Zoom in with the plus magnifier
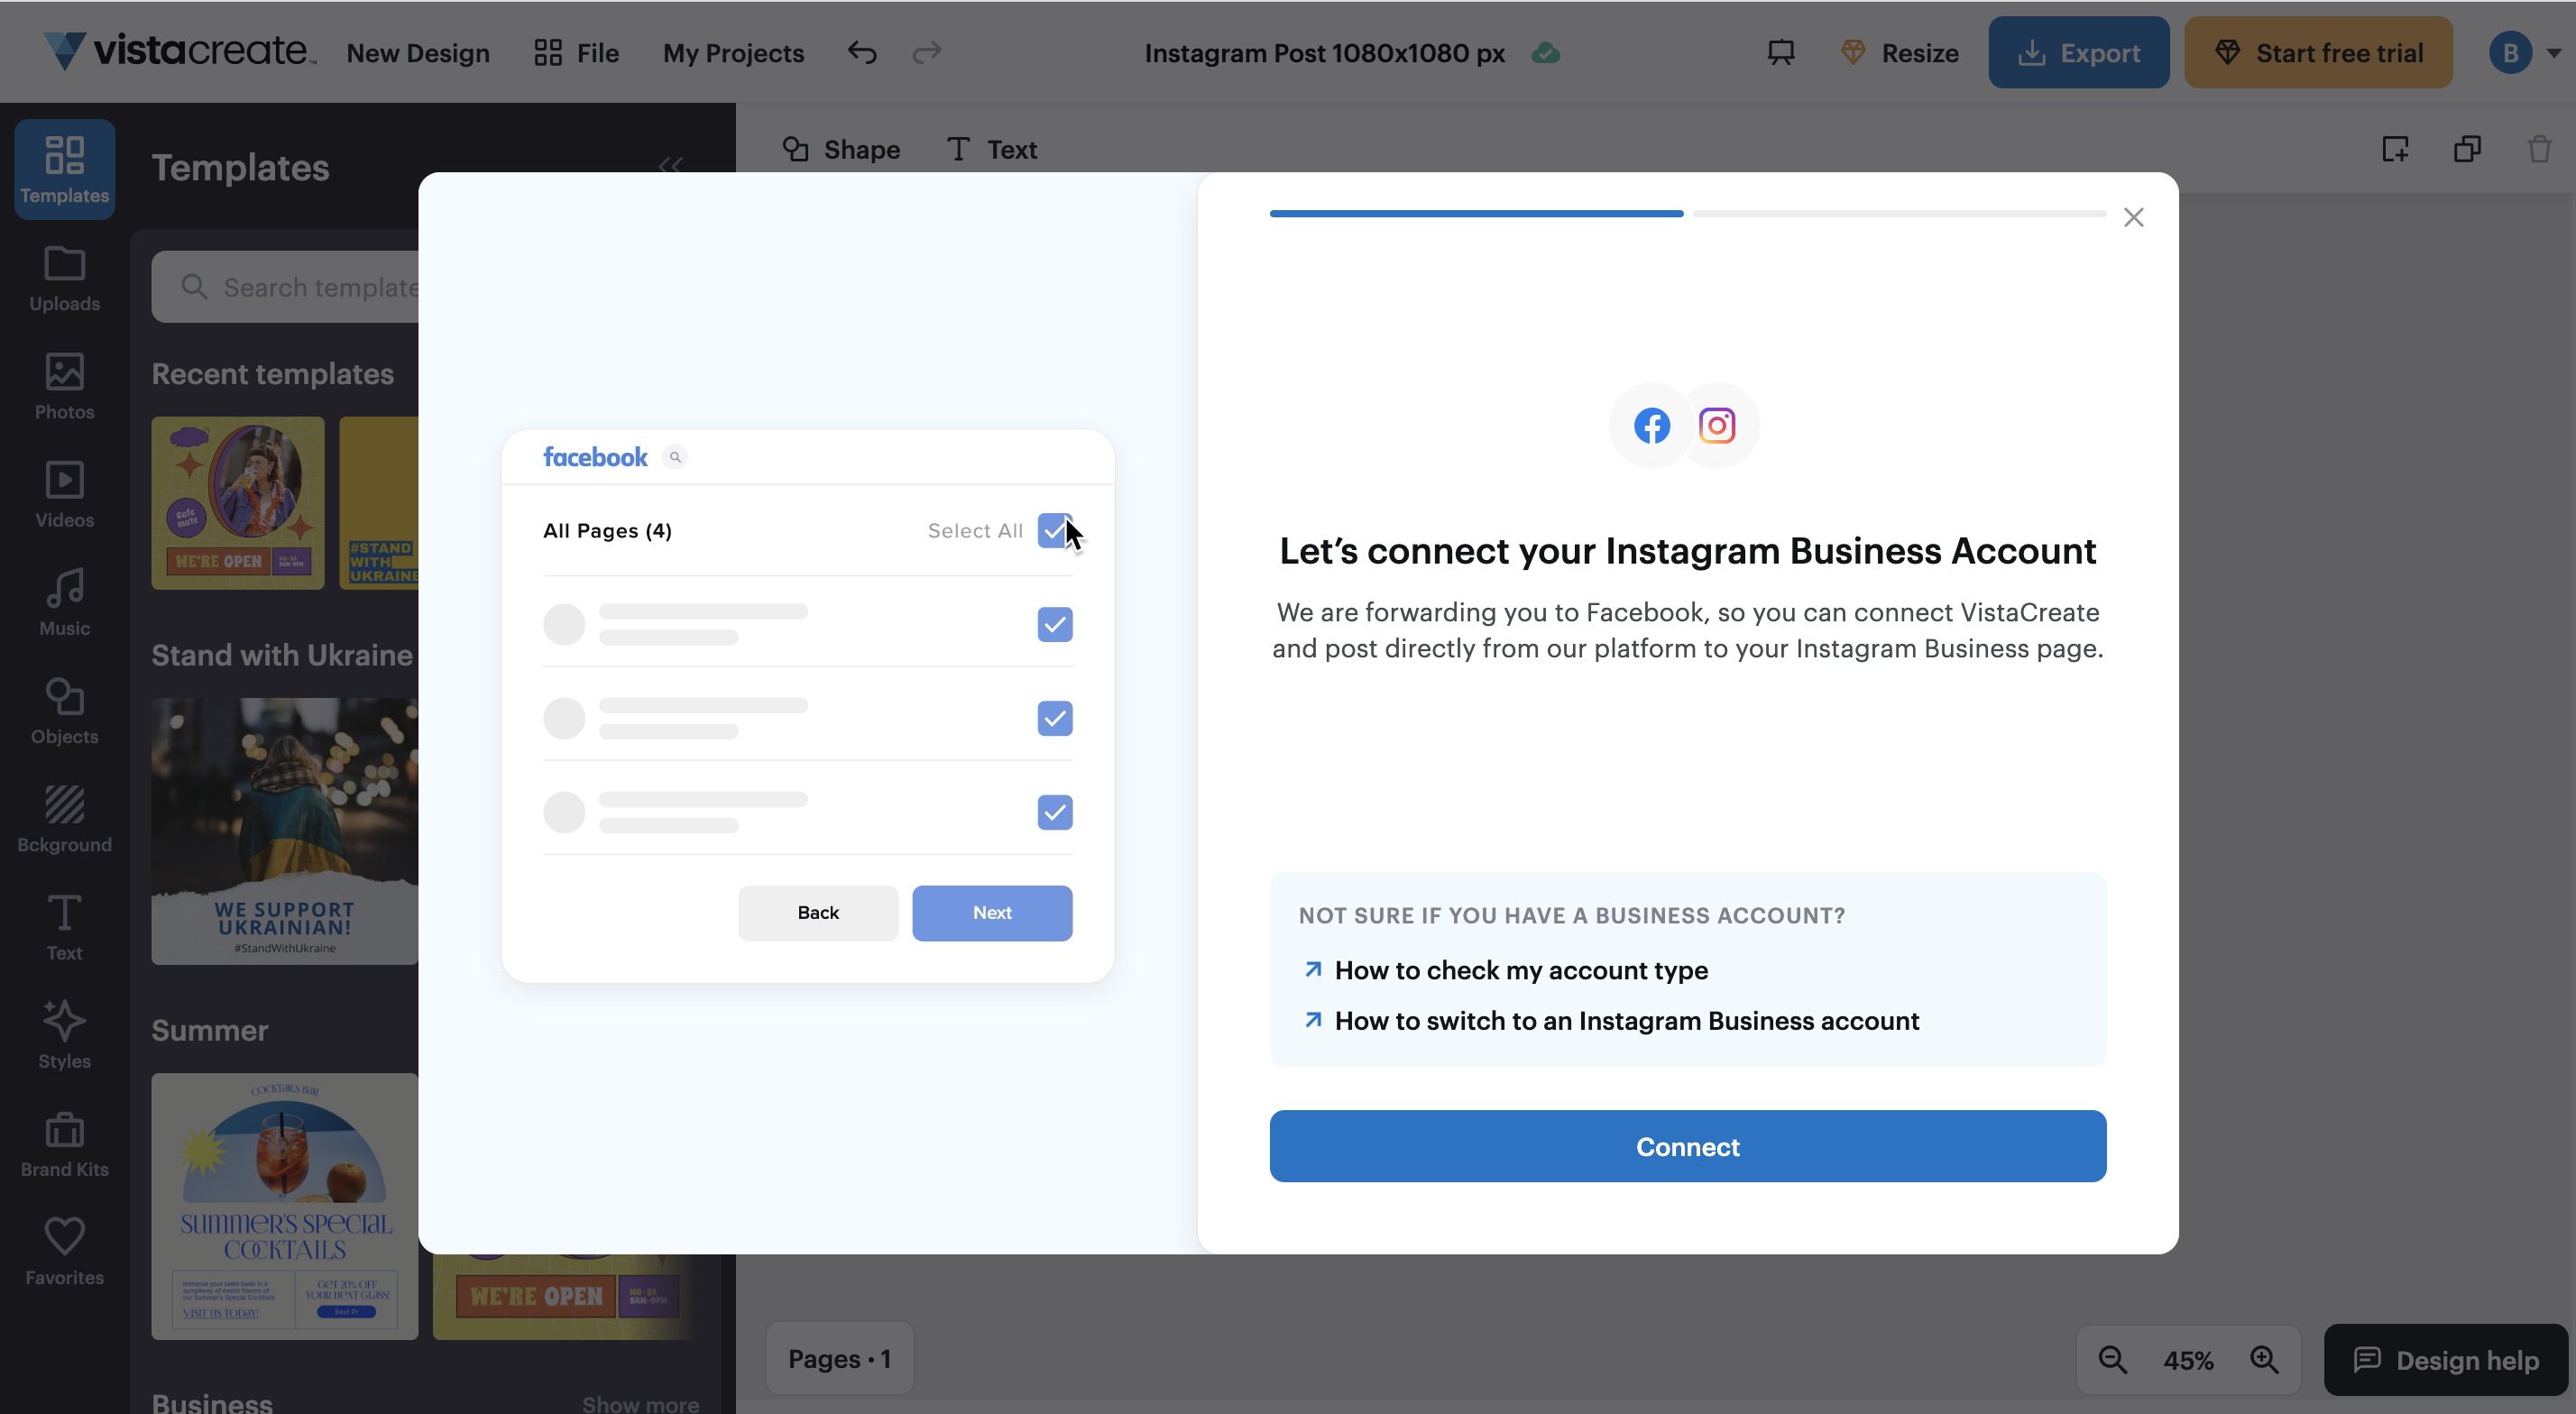Screen dimensions: 2576x1414 (2264, 1359)
